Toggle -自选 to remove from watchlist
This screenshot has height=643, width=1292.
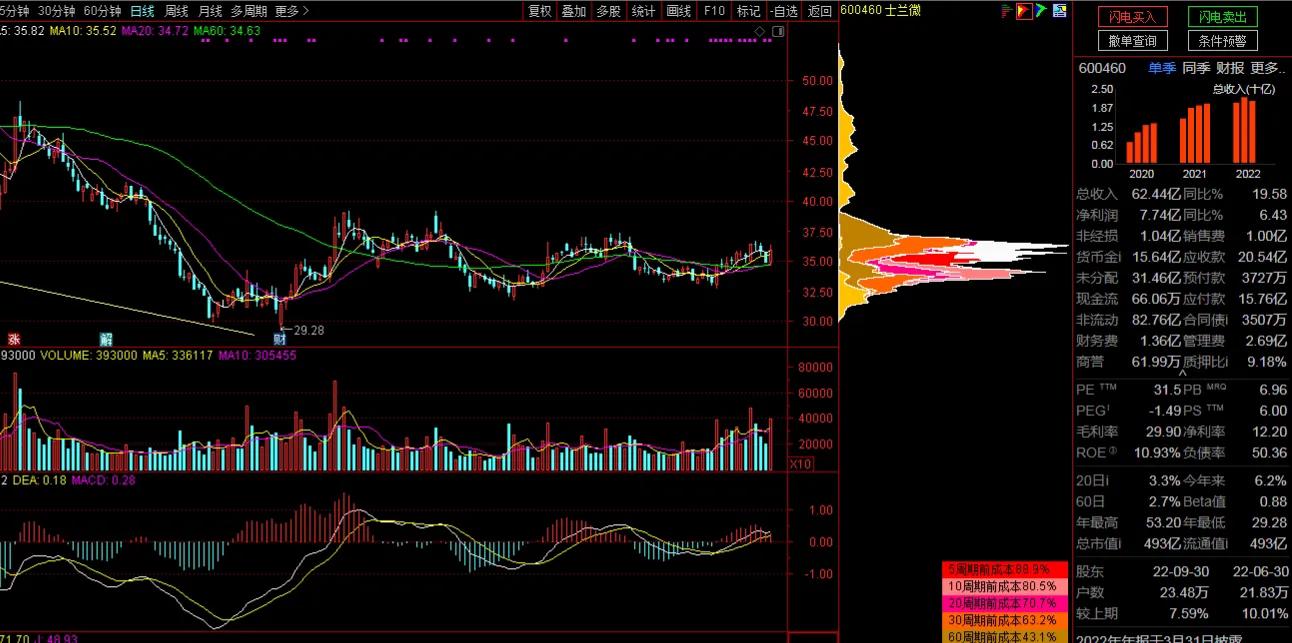tap(784, 11)
